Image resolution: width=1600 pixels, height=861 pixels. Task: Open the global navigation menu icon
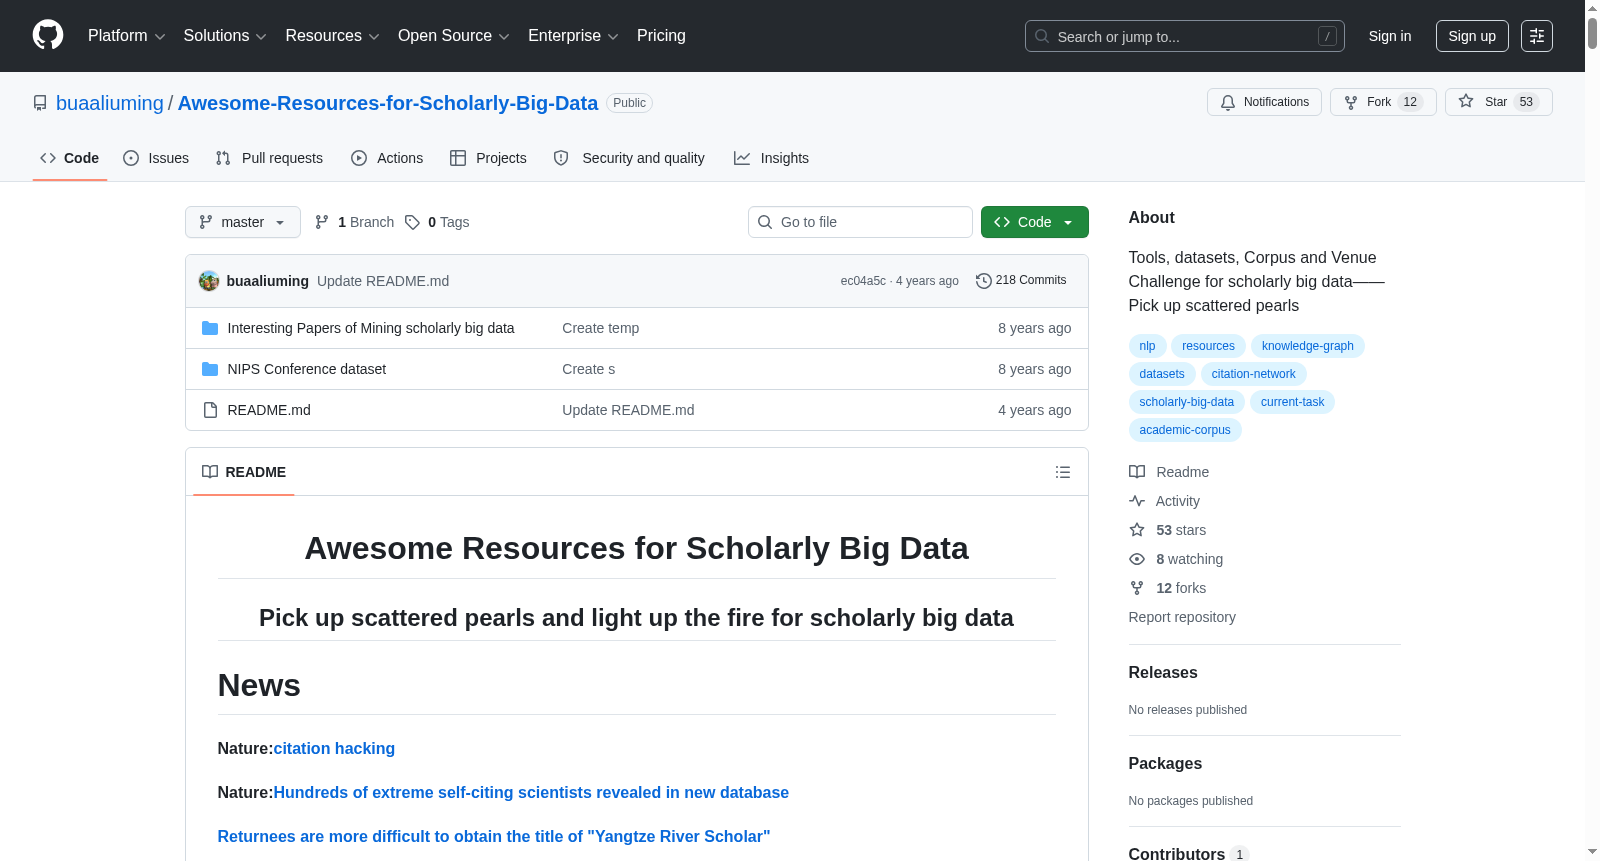(1537, 36)
